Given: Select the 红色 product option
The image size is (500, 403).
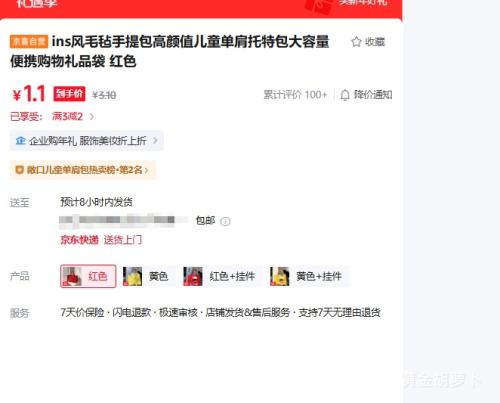Looking at the screenshot, I should 88,276.
